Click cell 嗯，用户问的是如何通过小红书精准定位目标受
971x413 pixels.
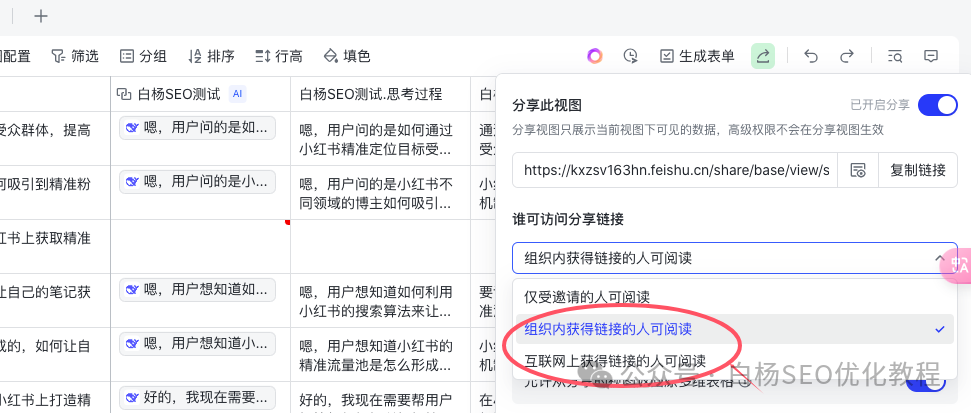(x=380, y=139)
